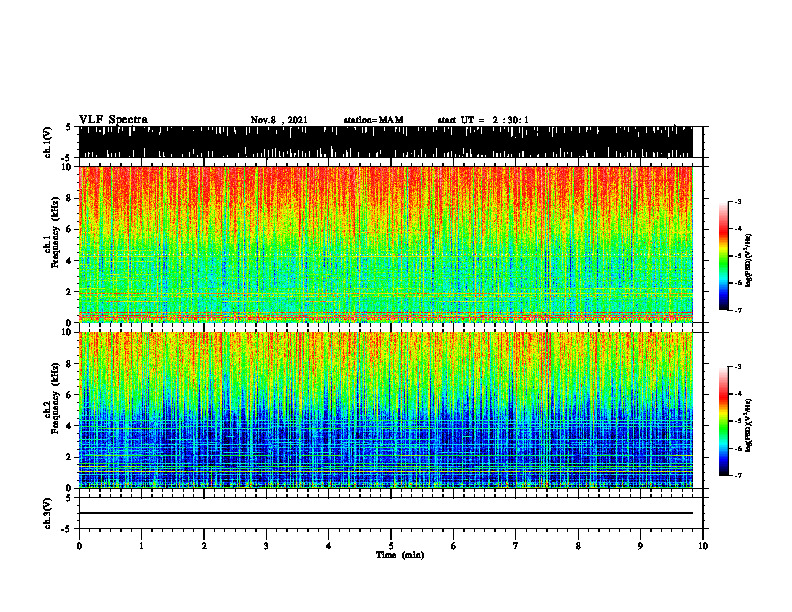Click time axis tick label "6"
The height and width of the screenshot is (612, 792).
(454, 546)
